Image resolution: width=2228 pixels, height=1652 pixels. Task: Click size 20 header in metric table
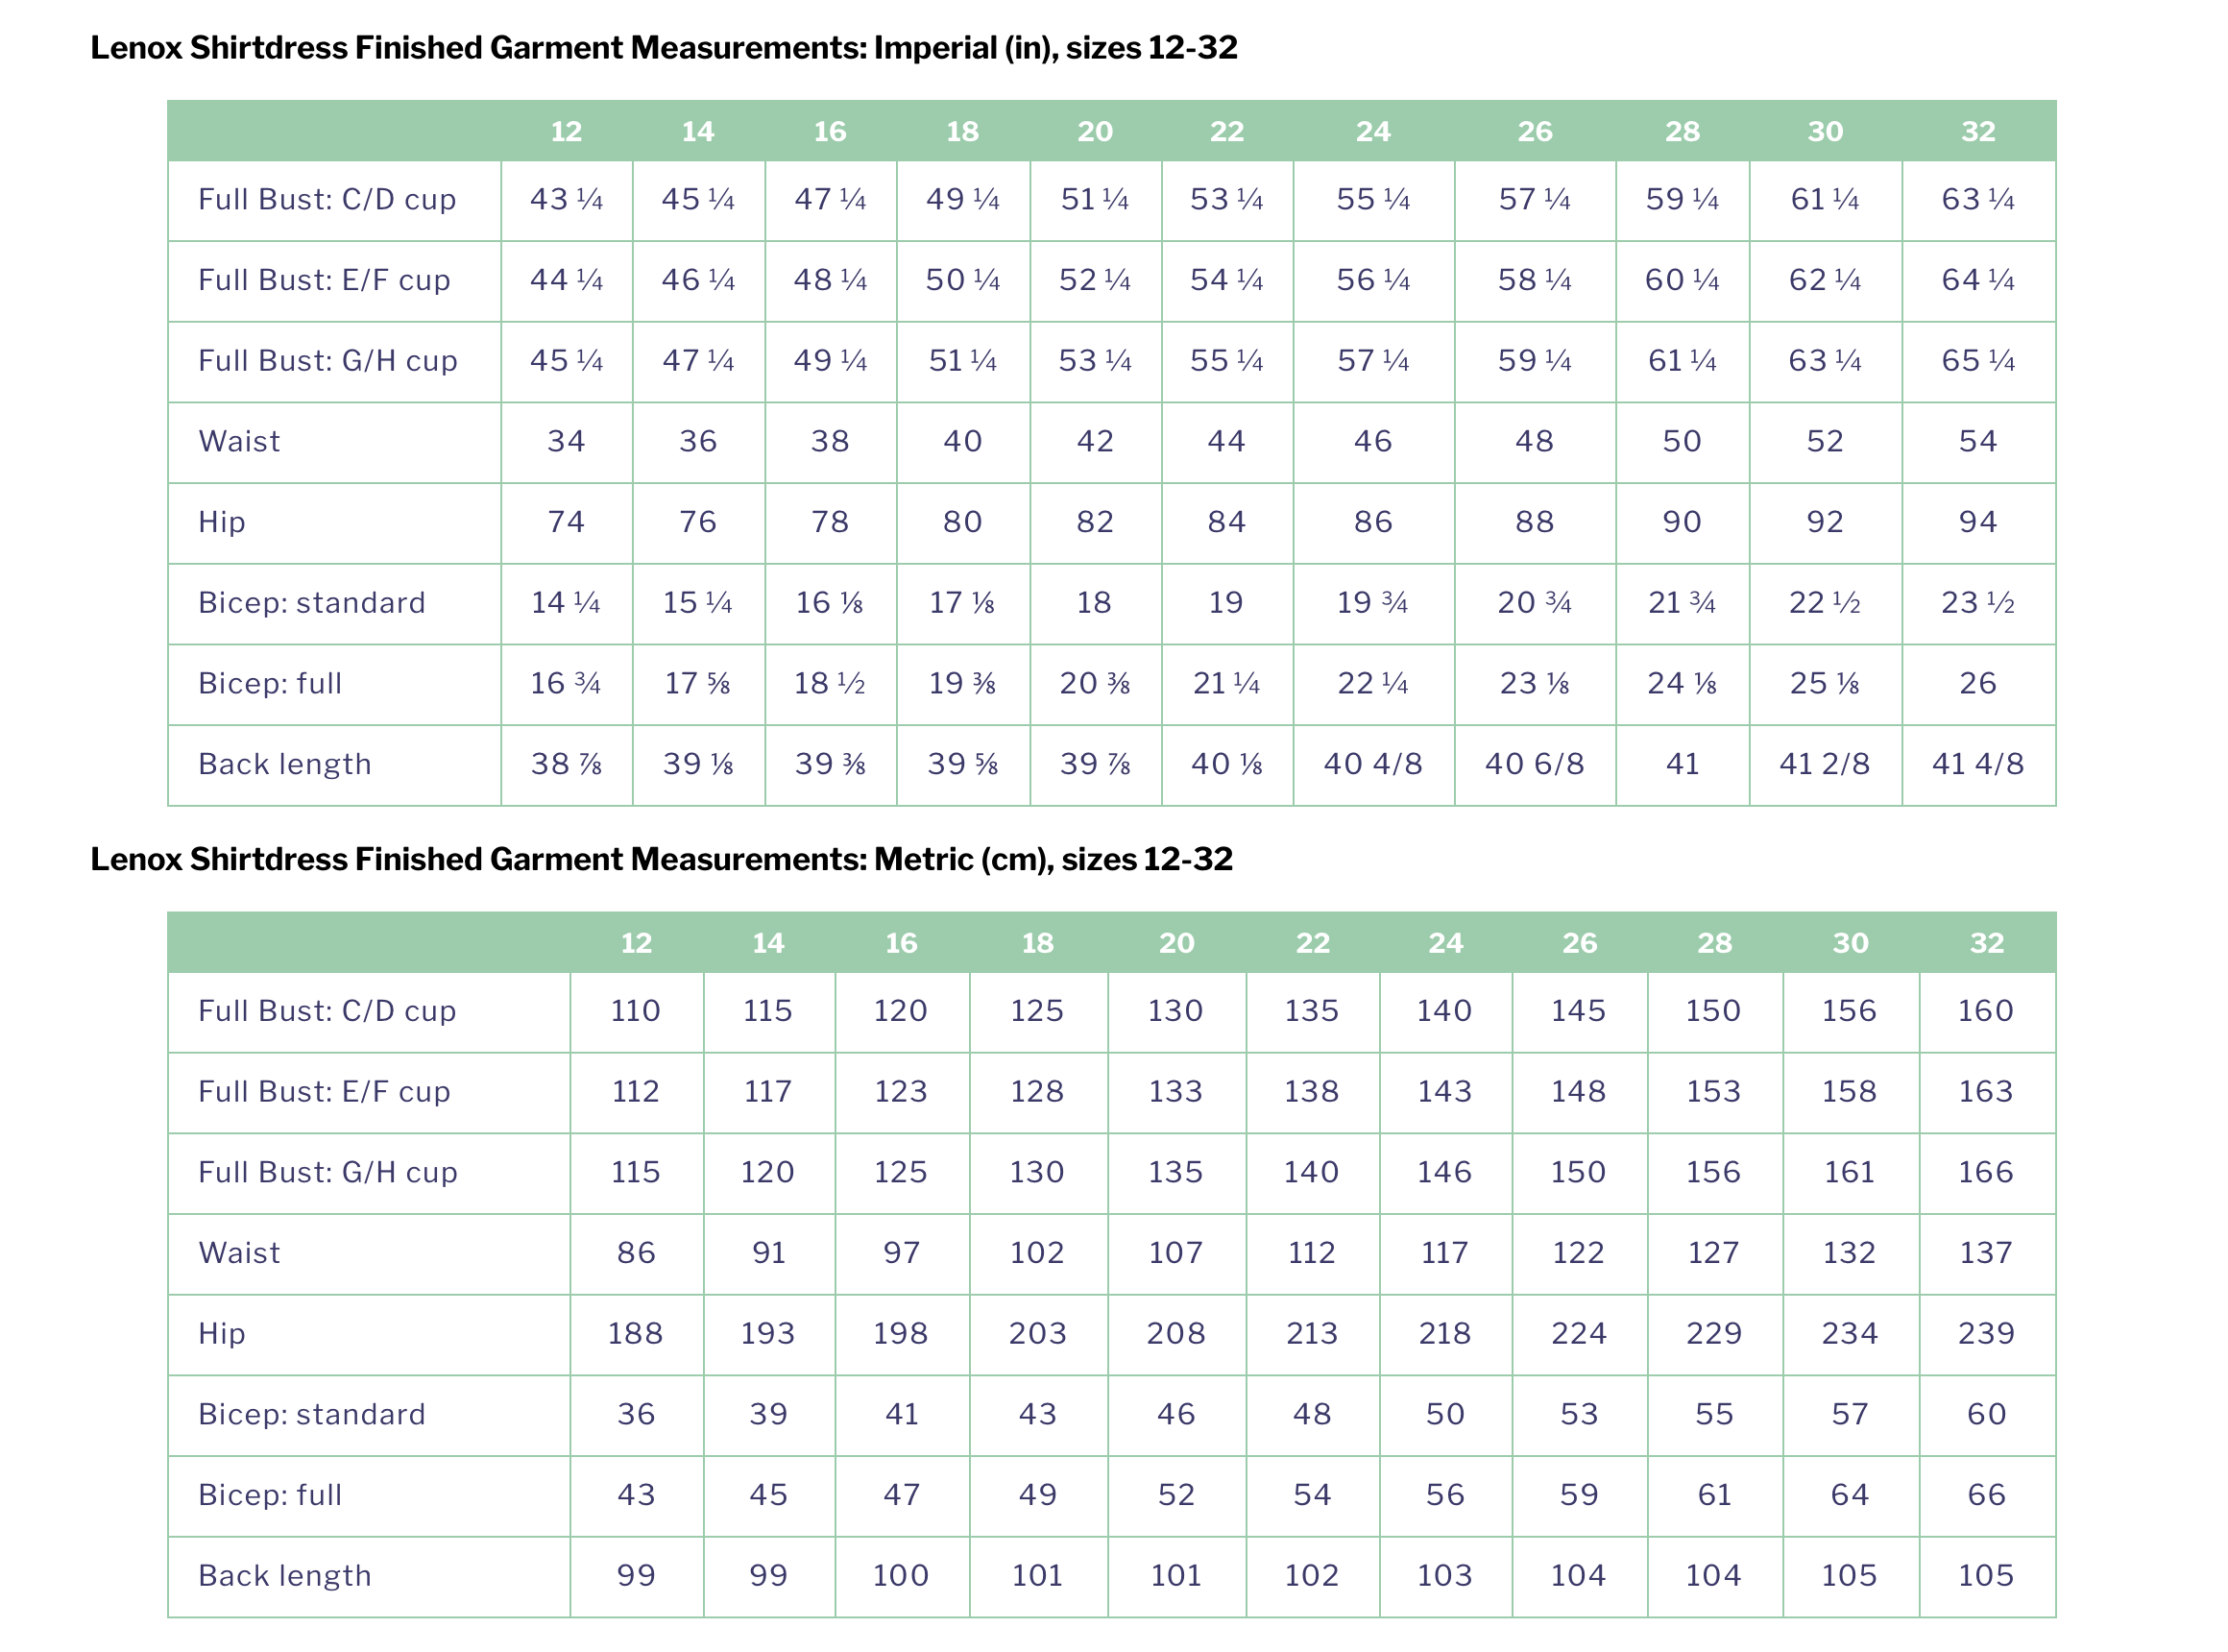pos(1176,942)
